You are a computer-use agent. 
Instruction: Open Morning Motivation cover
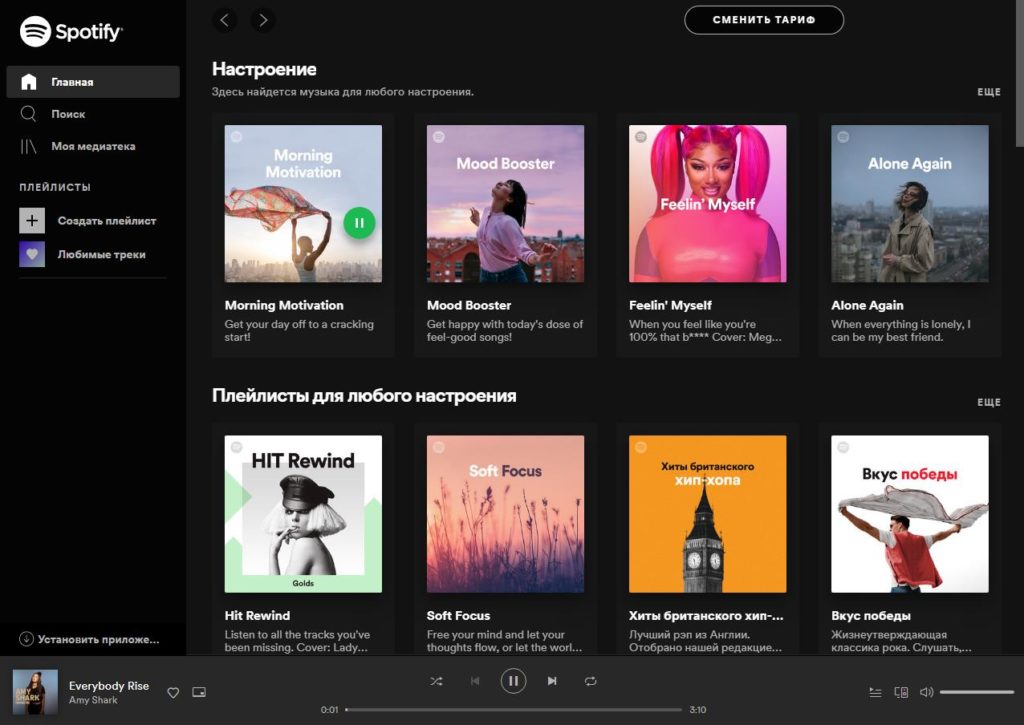click(303, 204)
